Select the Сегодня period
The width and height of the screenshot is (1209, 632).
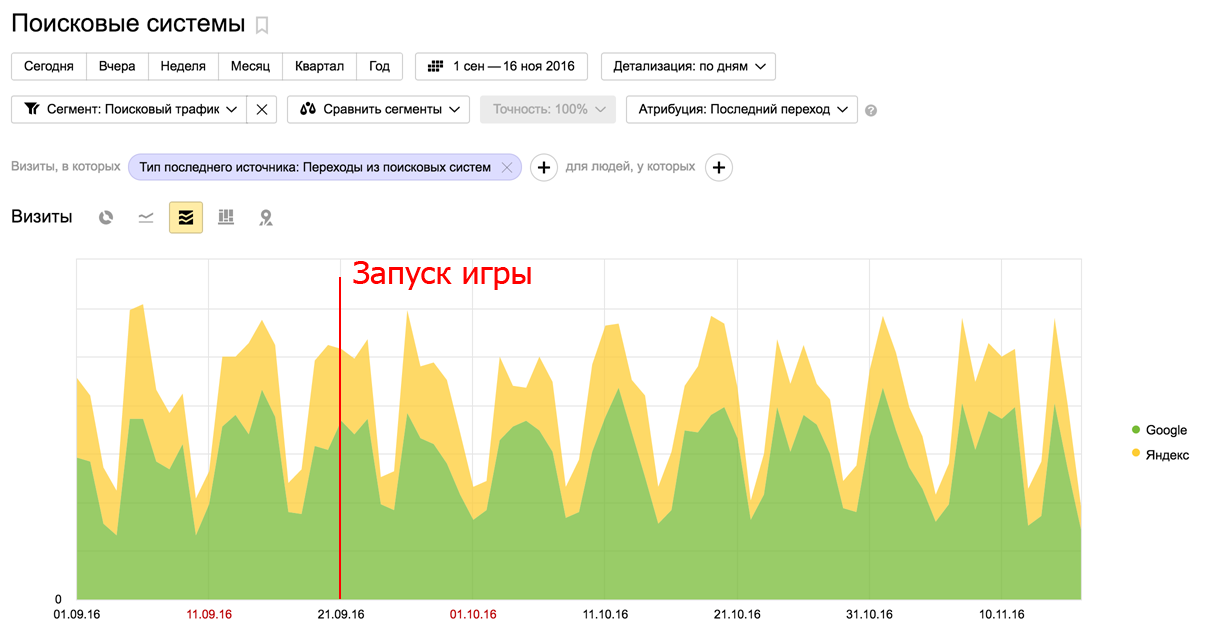coord(49,66)
